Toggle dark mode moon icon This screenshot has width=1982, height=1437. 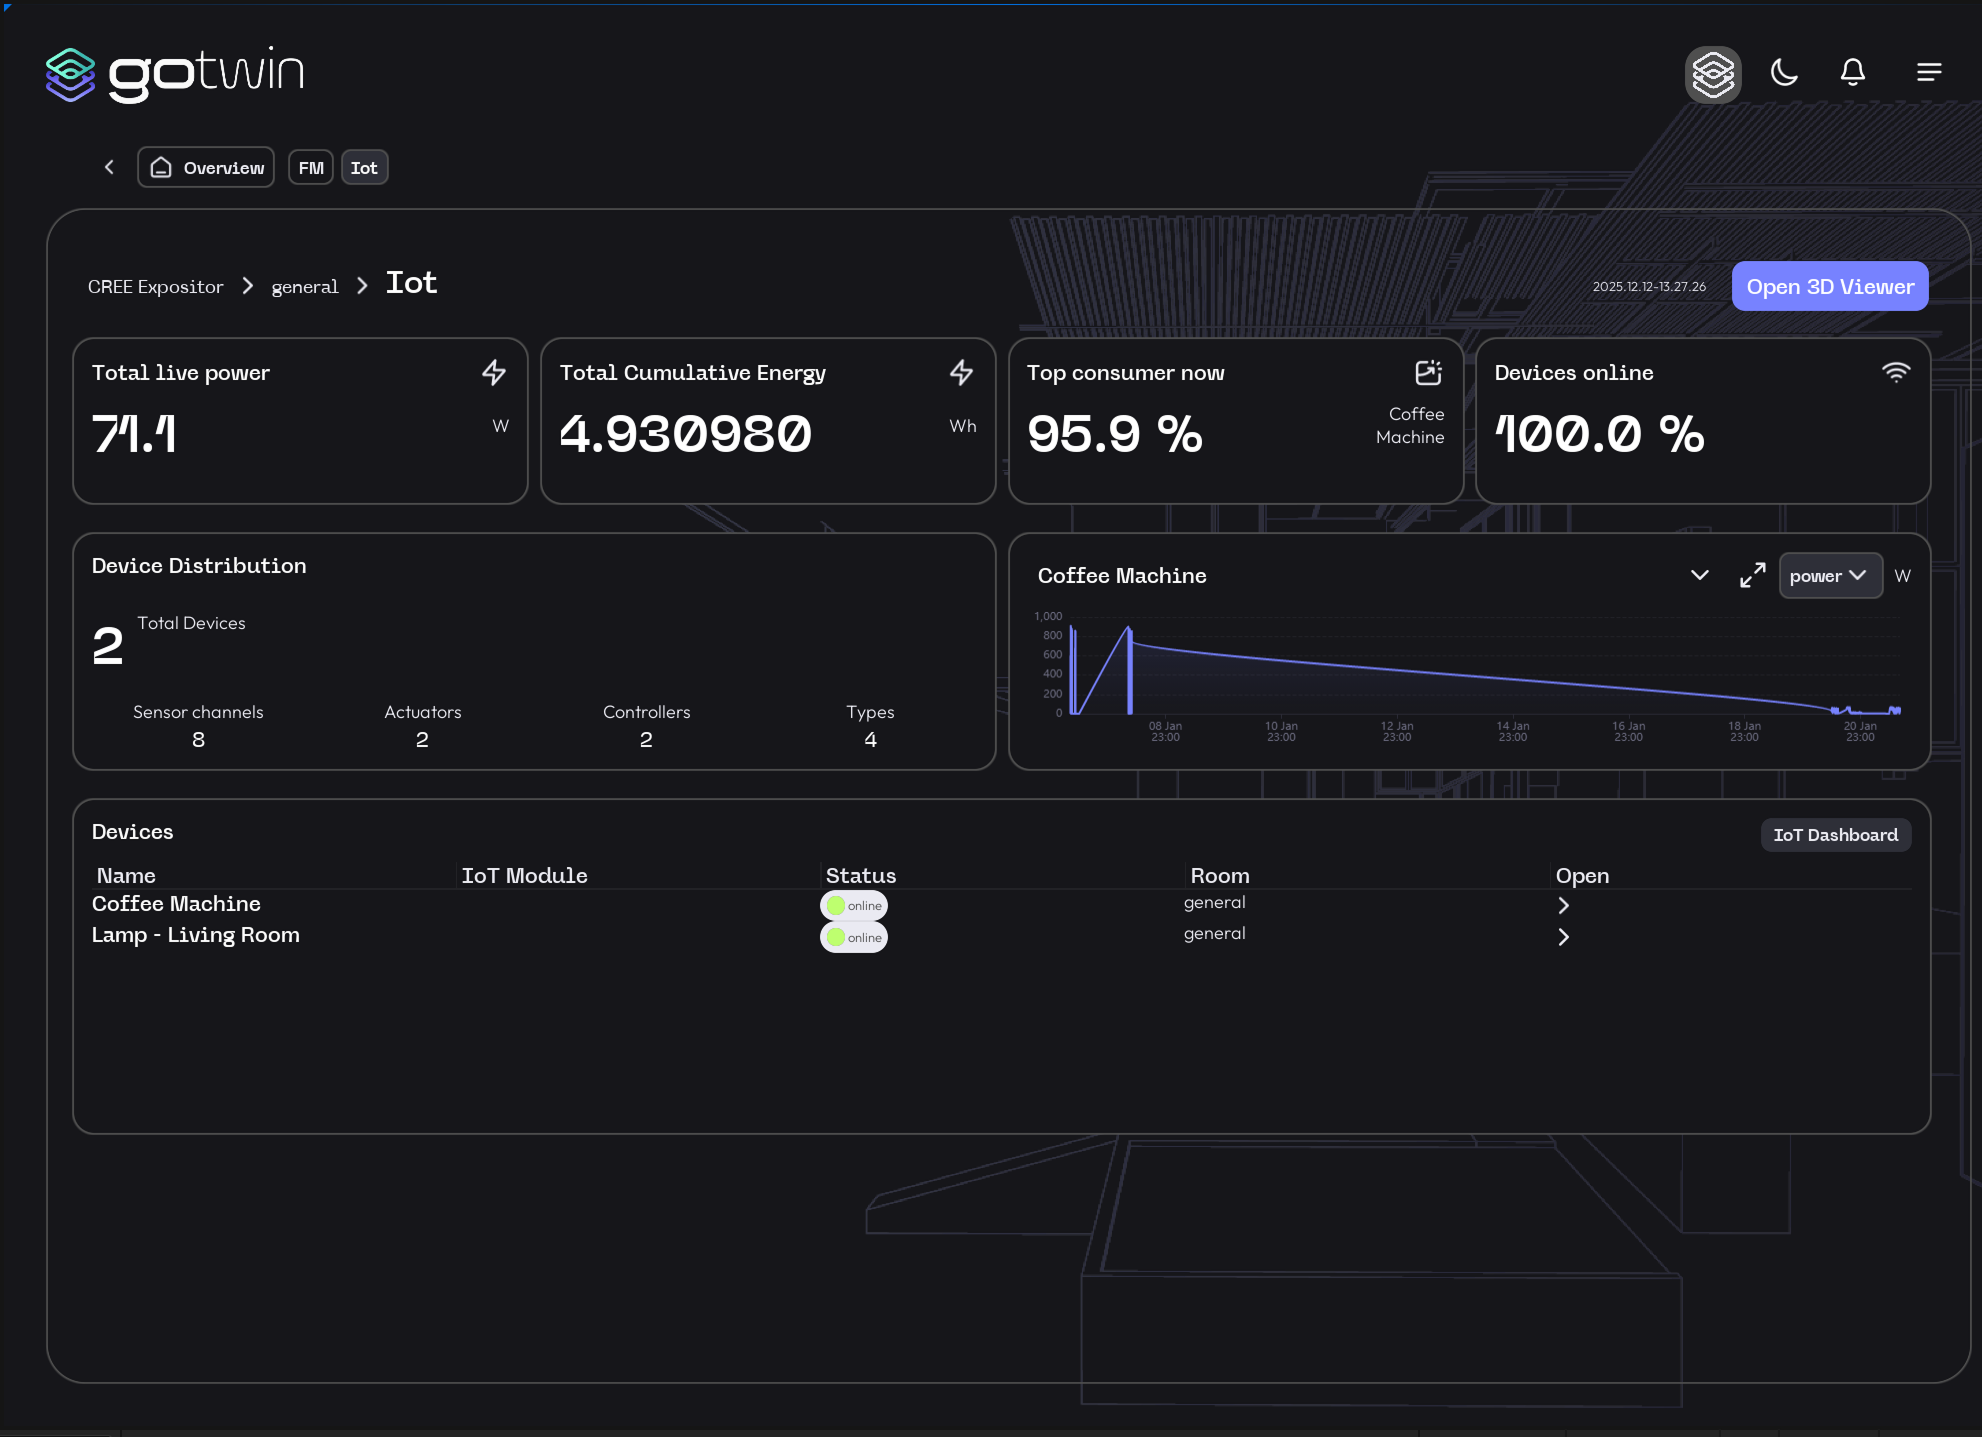[x=1784, y=72]
